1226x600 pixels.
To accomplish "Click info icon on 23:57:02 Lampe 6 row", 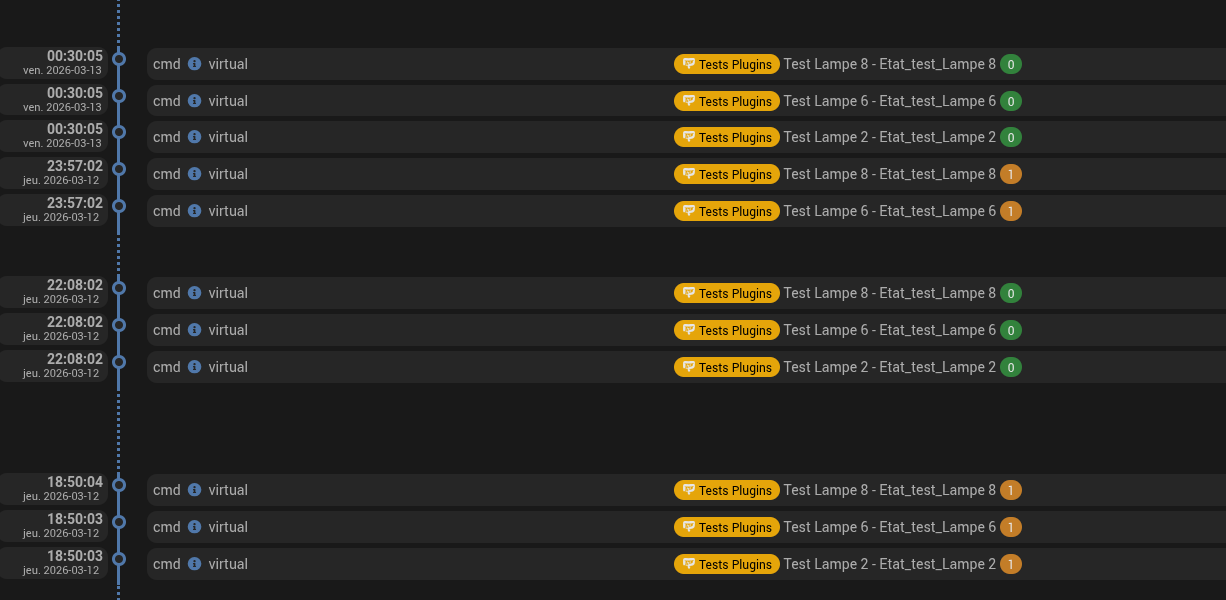I will pos(195,211).
